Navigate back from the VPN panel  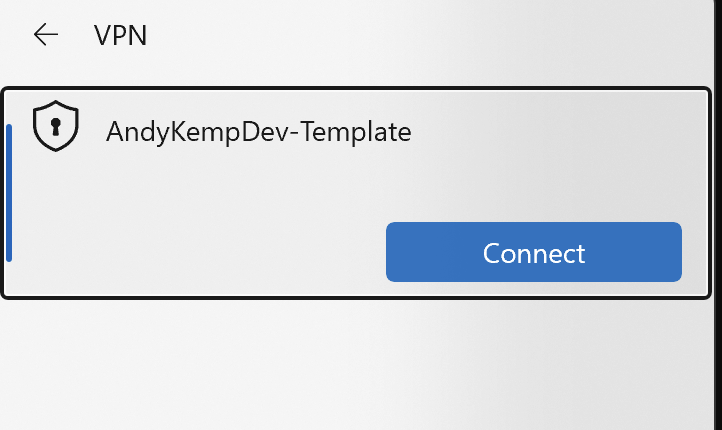click(x=46, y=35)
